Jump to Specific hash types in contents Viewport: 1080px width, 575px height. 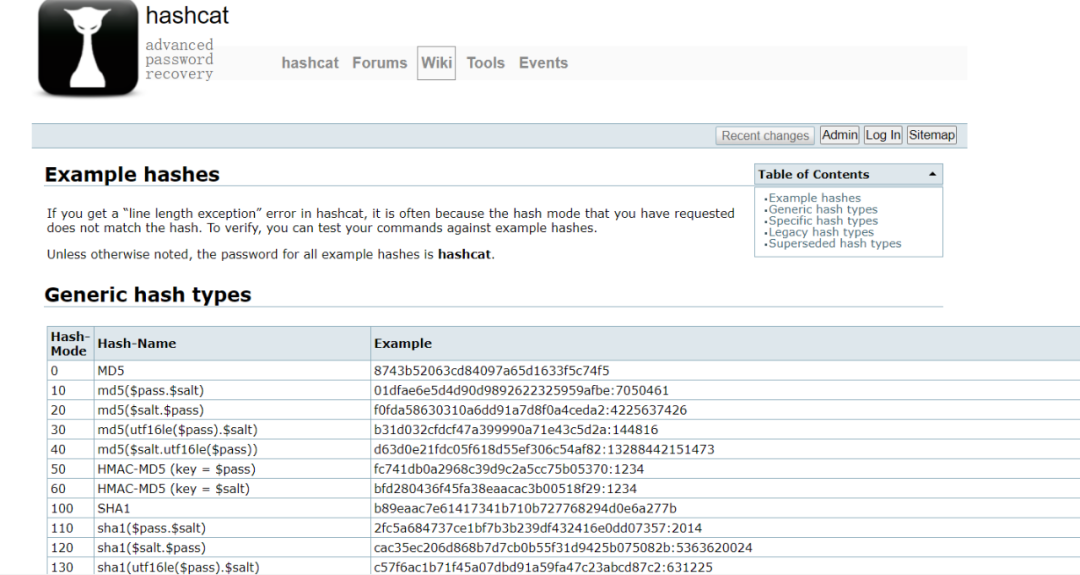[x=823, y=221]
